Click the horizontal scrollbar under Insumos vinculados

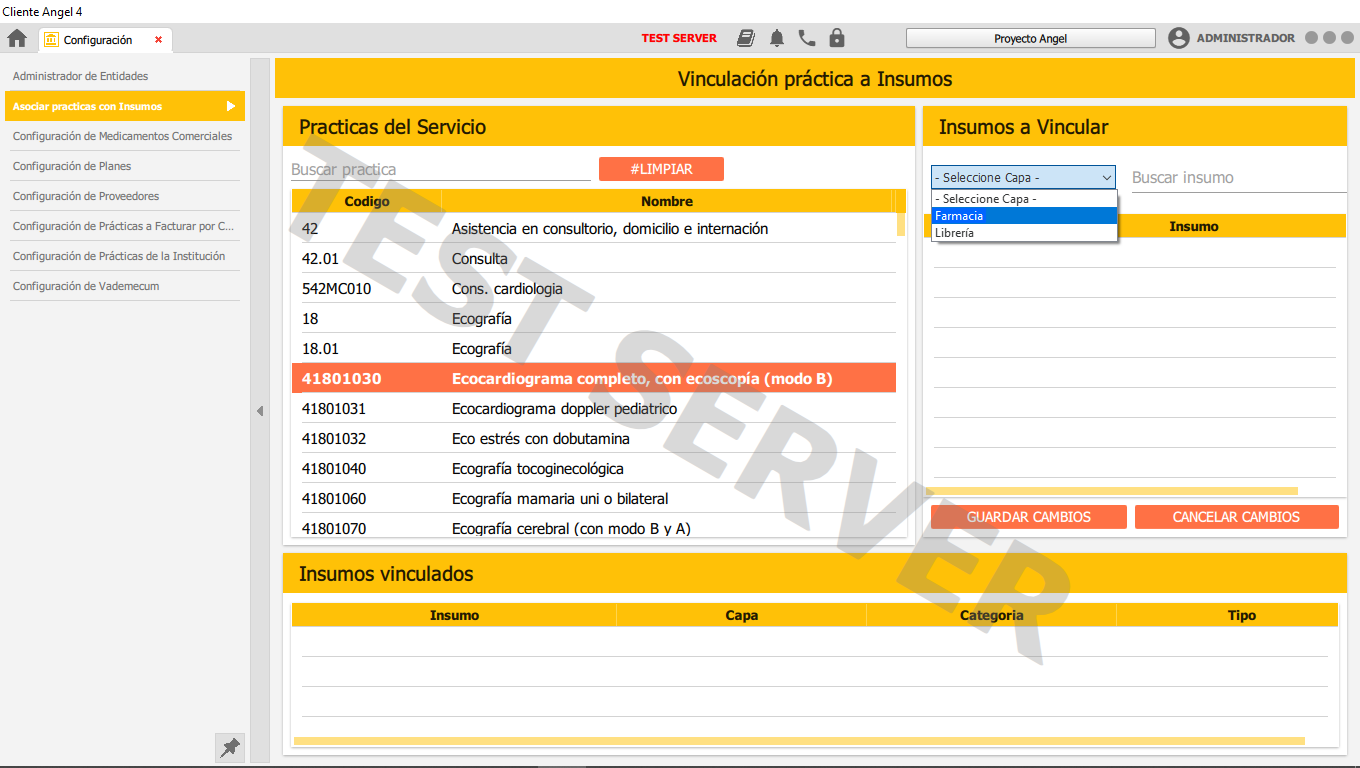(x=798, y=741)
